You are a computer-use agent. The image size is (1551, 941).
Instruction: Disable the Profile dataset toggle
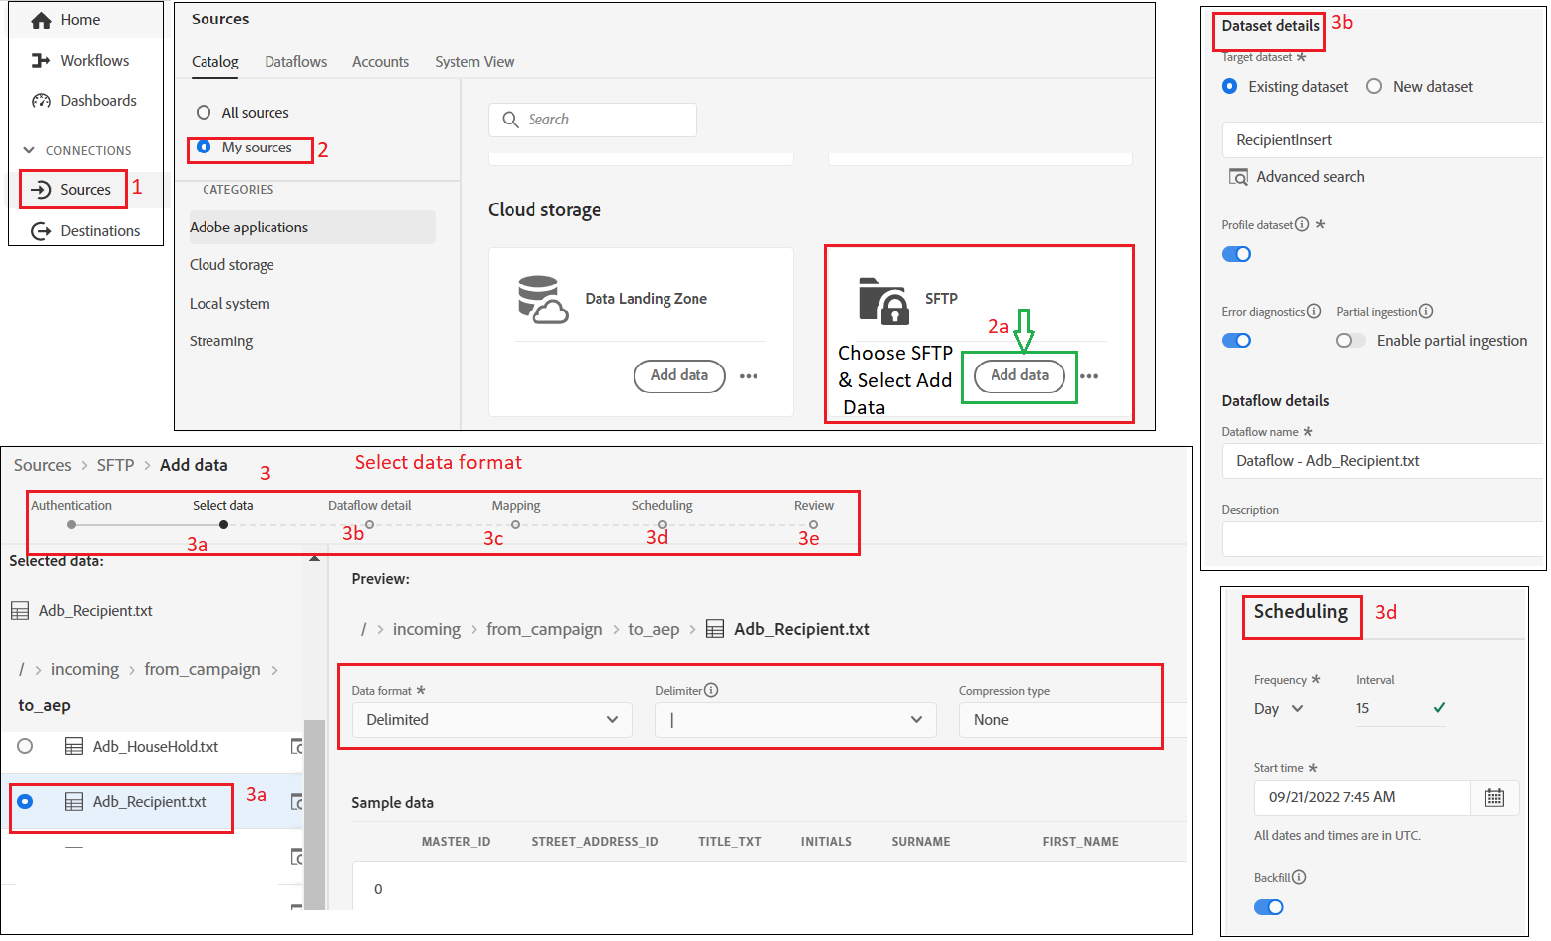coord(1236,254)
